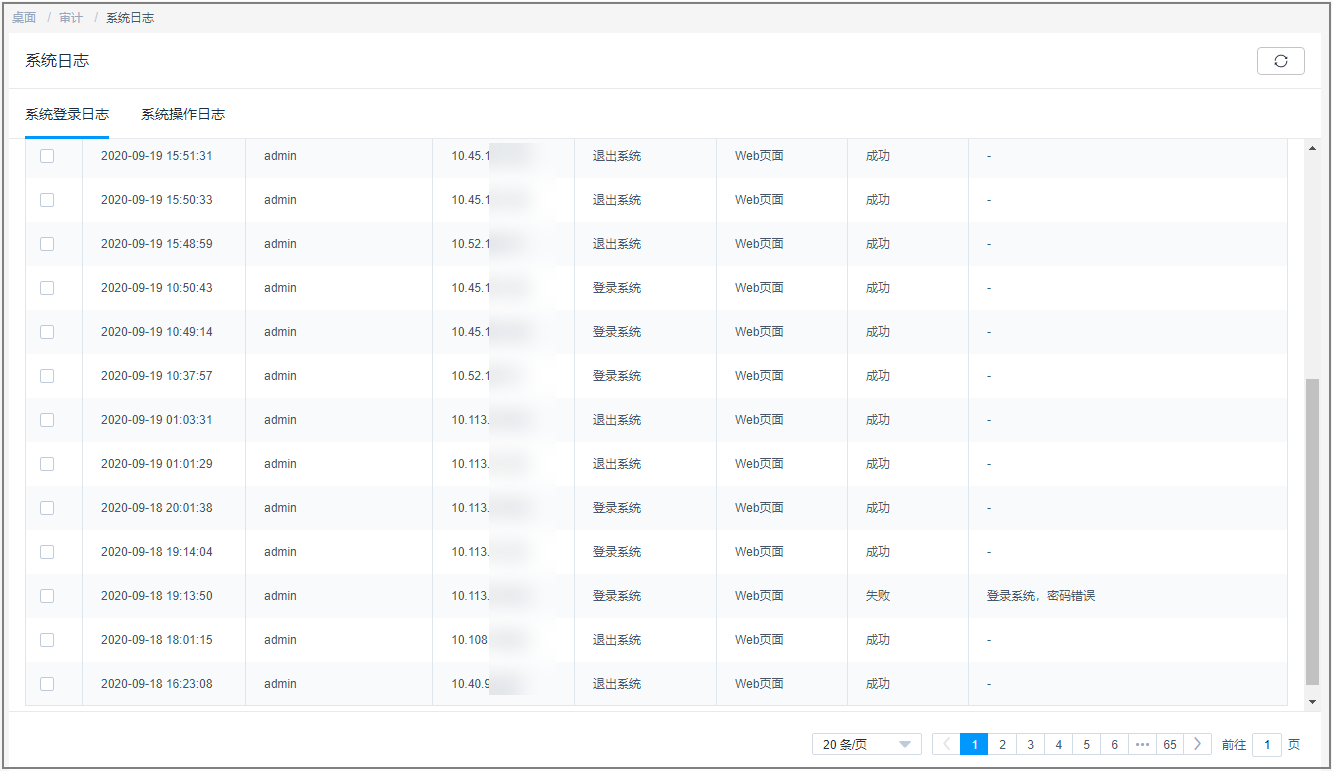Open 桌面 breadcrumb link

(x=24, y=18)
